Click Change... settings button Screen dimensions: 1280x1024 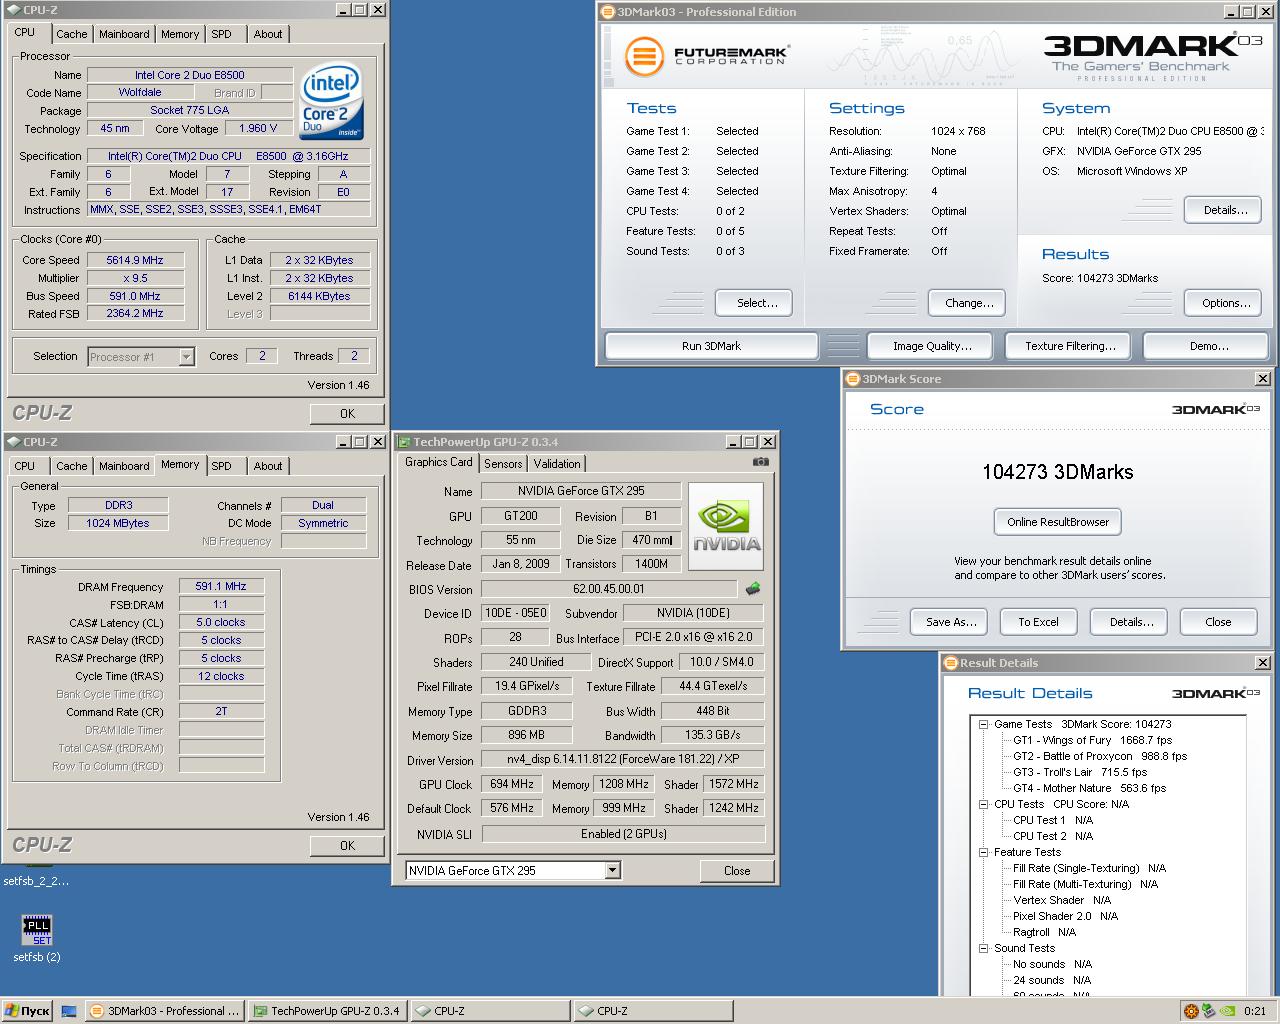point(969,303)
